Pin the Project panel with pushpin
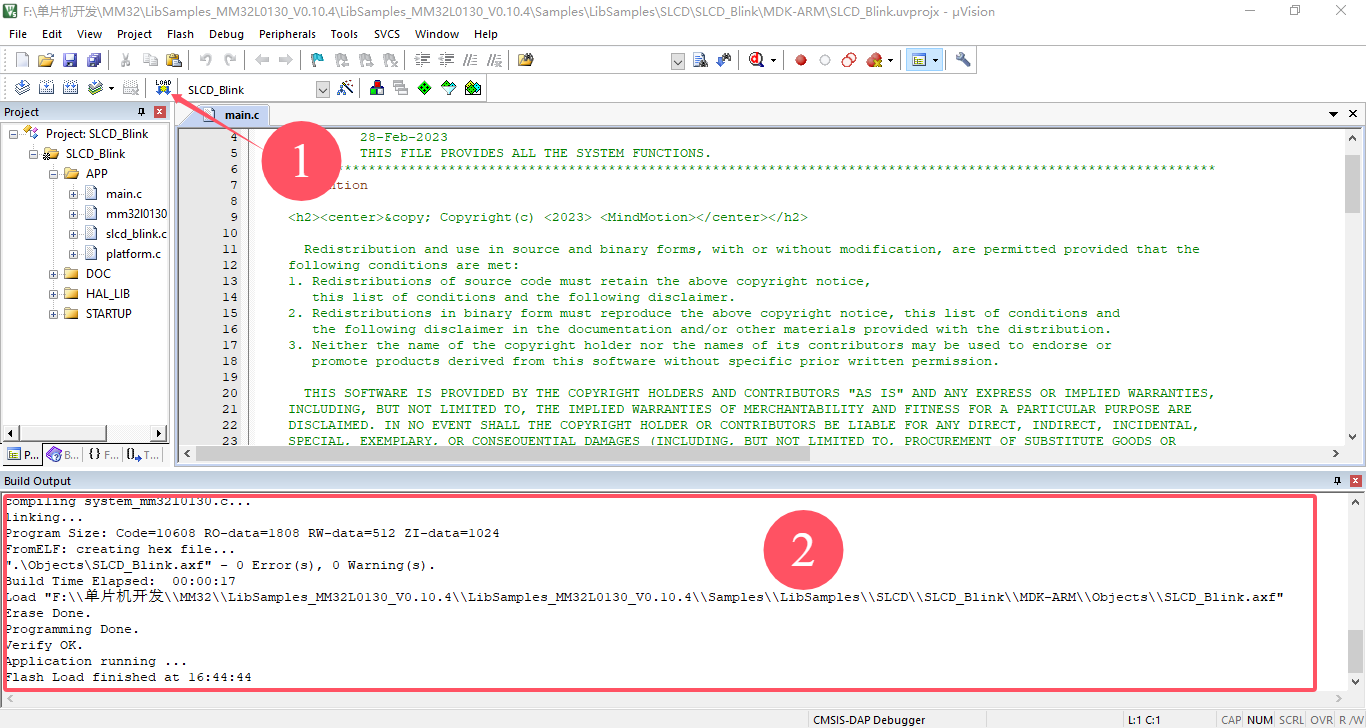The image size is (1366, 728). coord(141,112)
